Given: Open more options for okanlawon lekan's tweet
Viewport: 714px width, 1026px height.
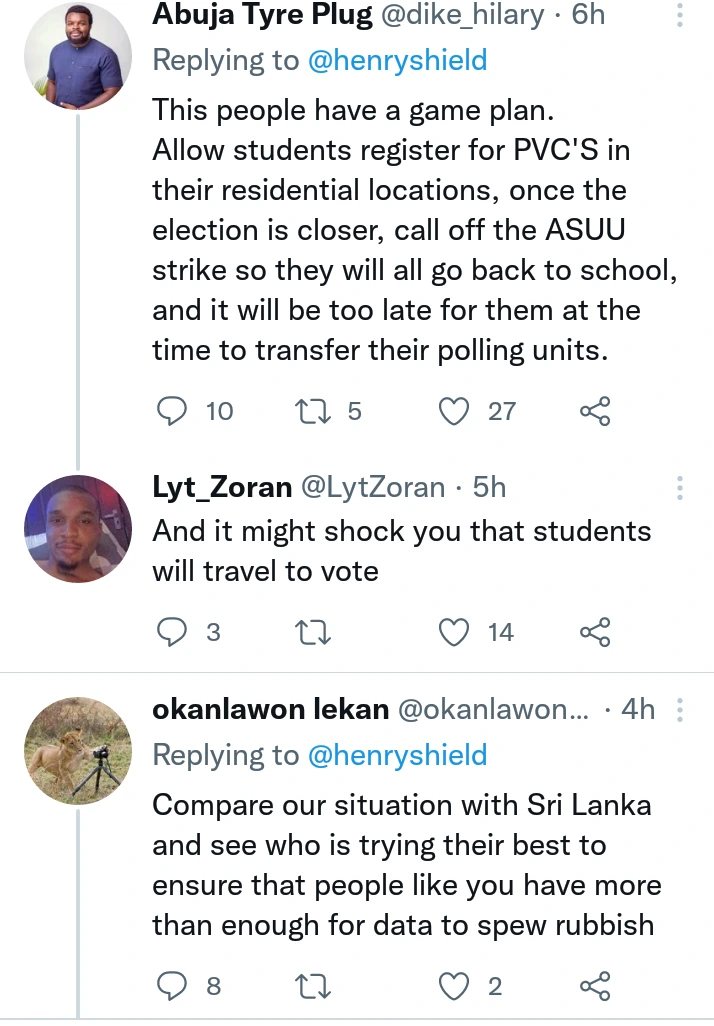Looking at the screenshot, I should (x=680, y=710).
